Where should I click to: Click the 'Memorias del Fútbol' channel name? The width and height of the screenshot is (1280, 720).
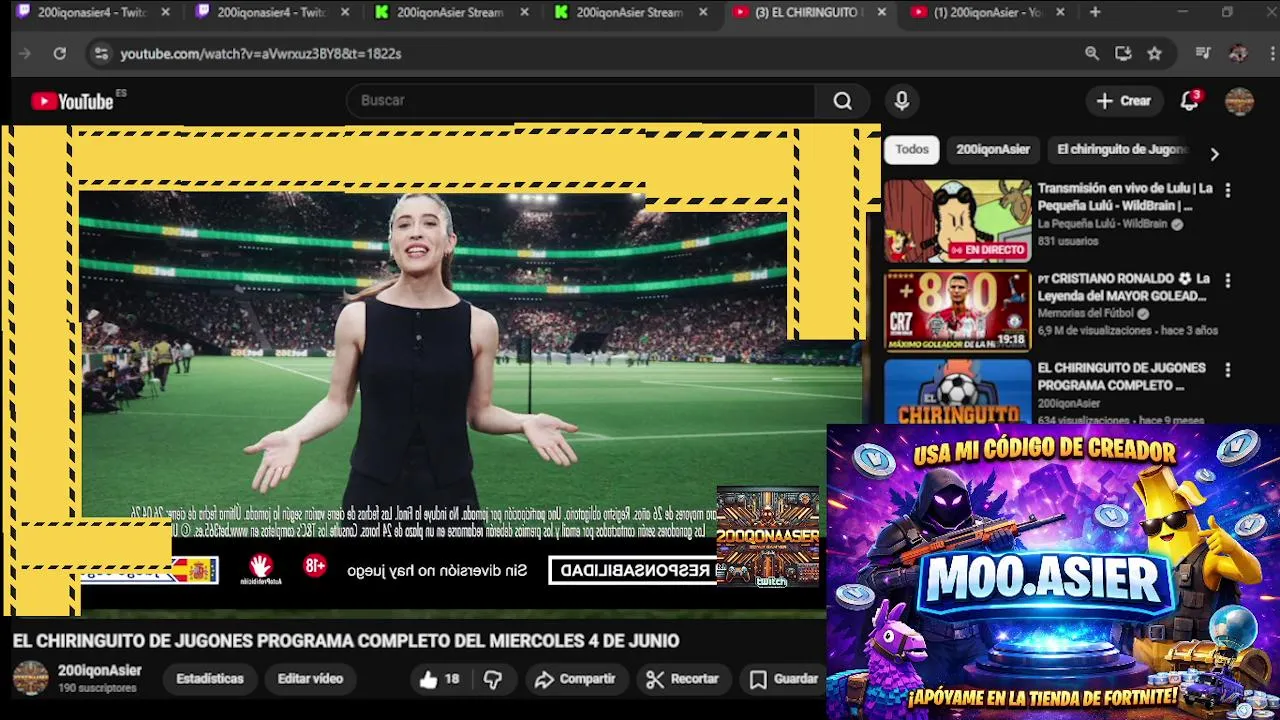pos(1086,313)
